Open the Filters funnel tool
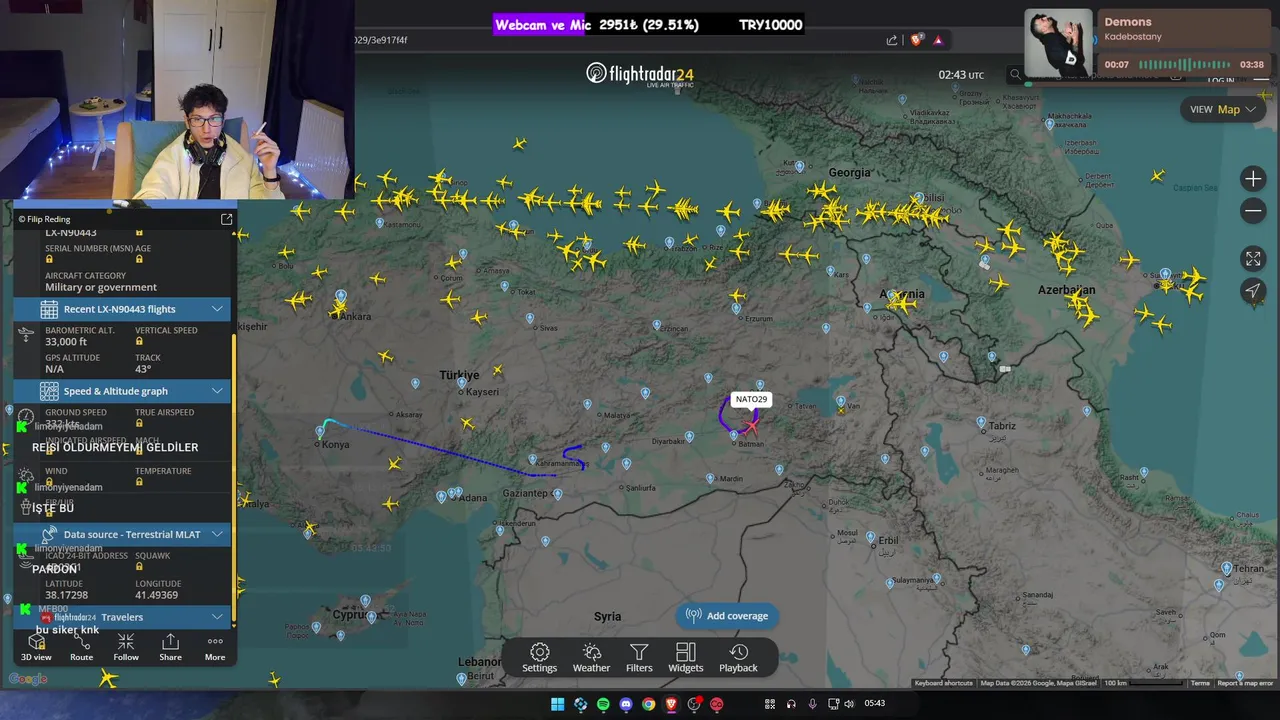 [x=639, y=658]
